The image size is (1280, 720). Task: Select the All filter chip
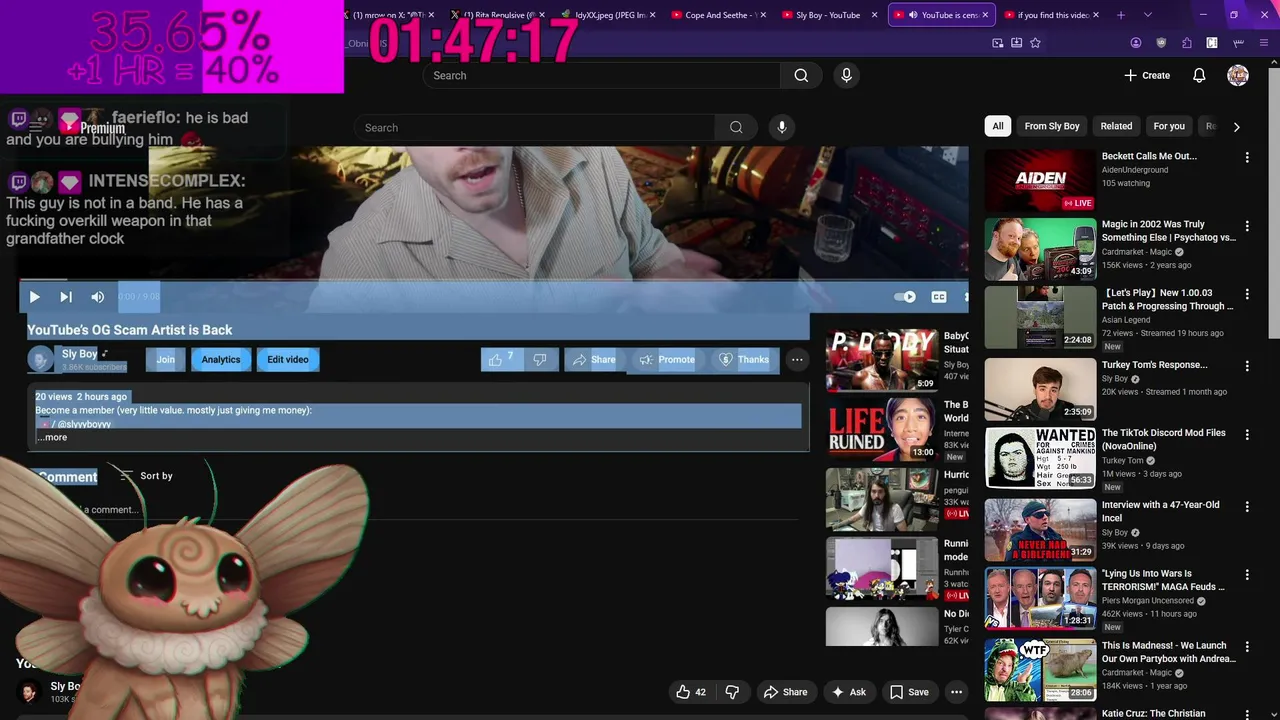point(997,126)
